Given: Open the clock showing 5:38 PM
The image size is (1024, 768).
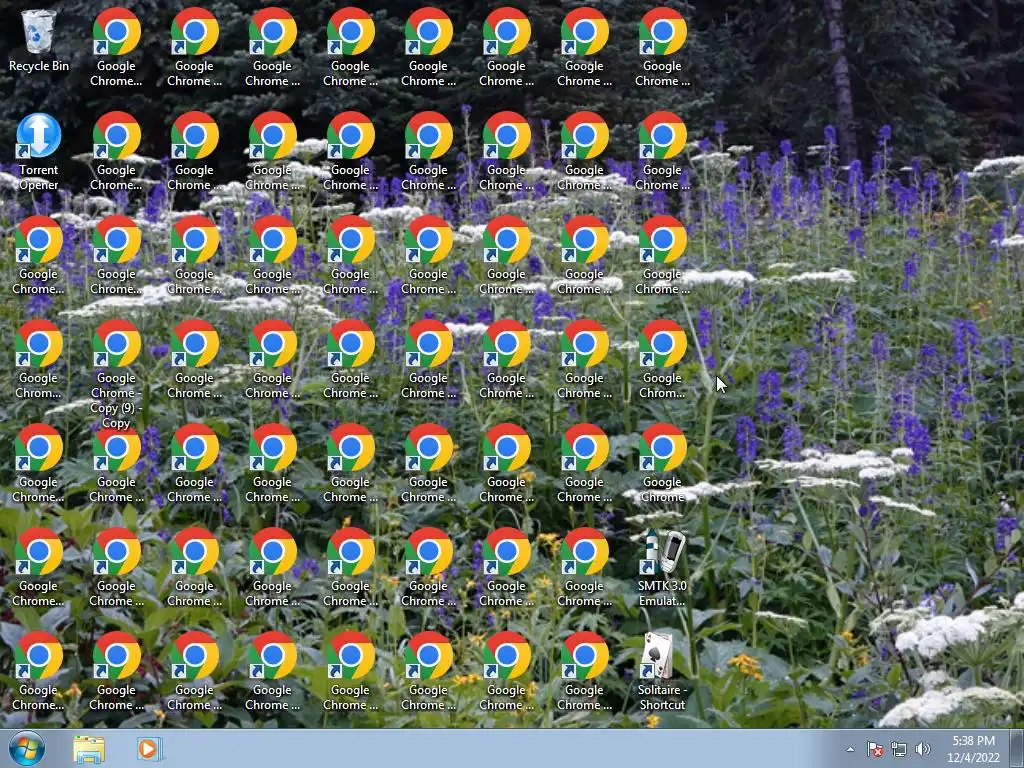Looking at the screenshot, I should 973,749.
